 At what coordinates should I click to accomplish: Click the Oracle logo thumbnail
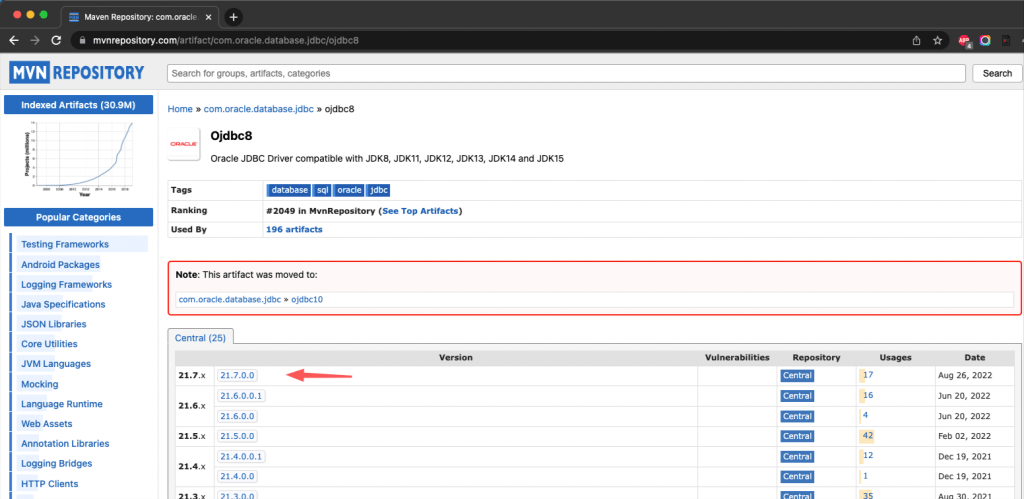tap(184, 143)
